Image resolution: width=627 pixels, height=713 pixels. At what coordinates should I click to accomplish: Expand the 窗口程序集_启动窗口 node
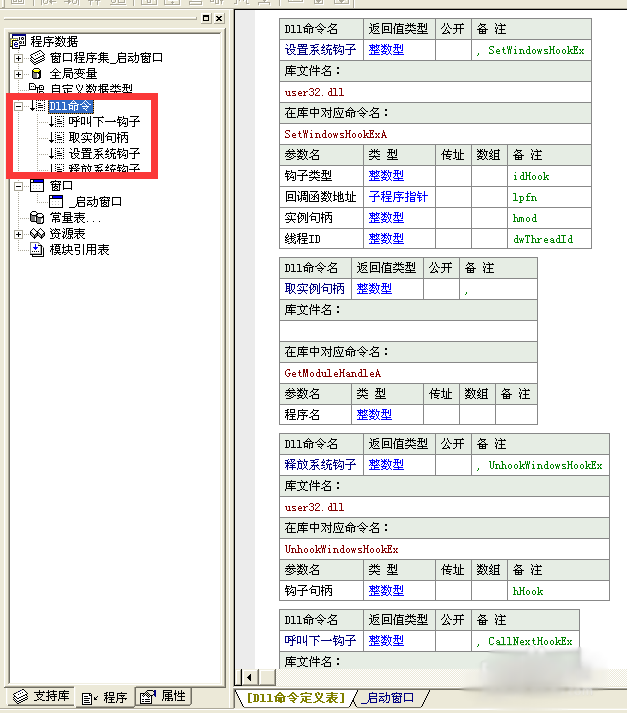19,58
